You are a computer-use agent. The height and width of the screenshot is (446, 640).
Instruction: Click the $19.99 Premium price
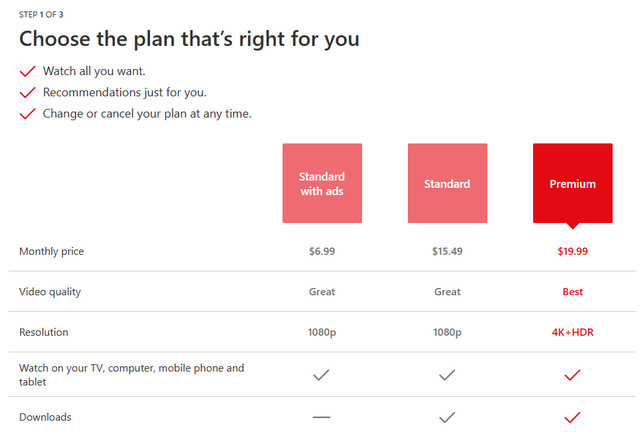coord(572,251)
